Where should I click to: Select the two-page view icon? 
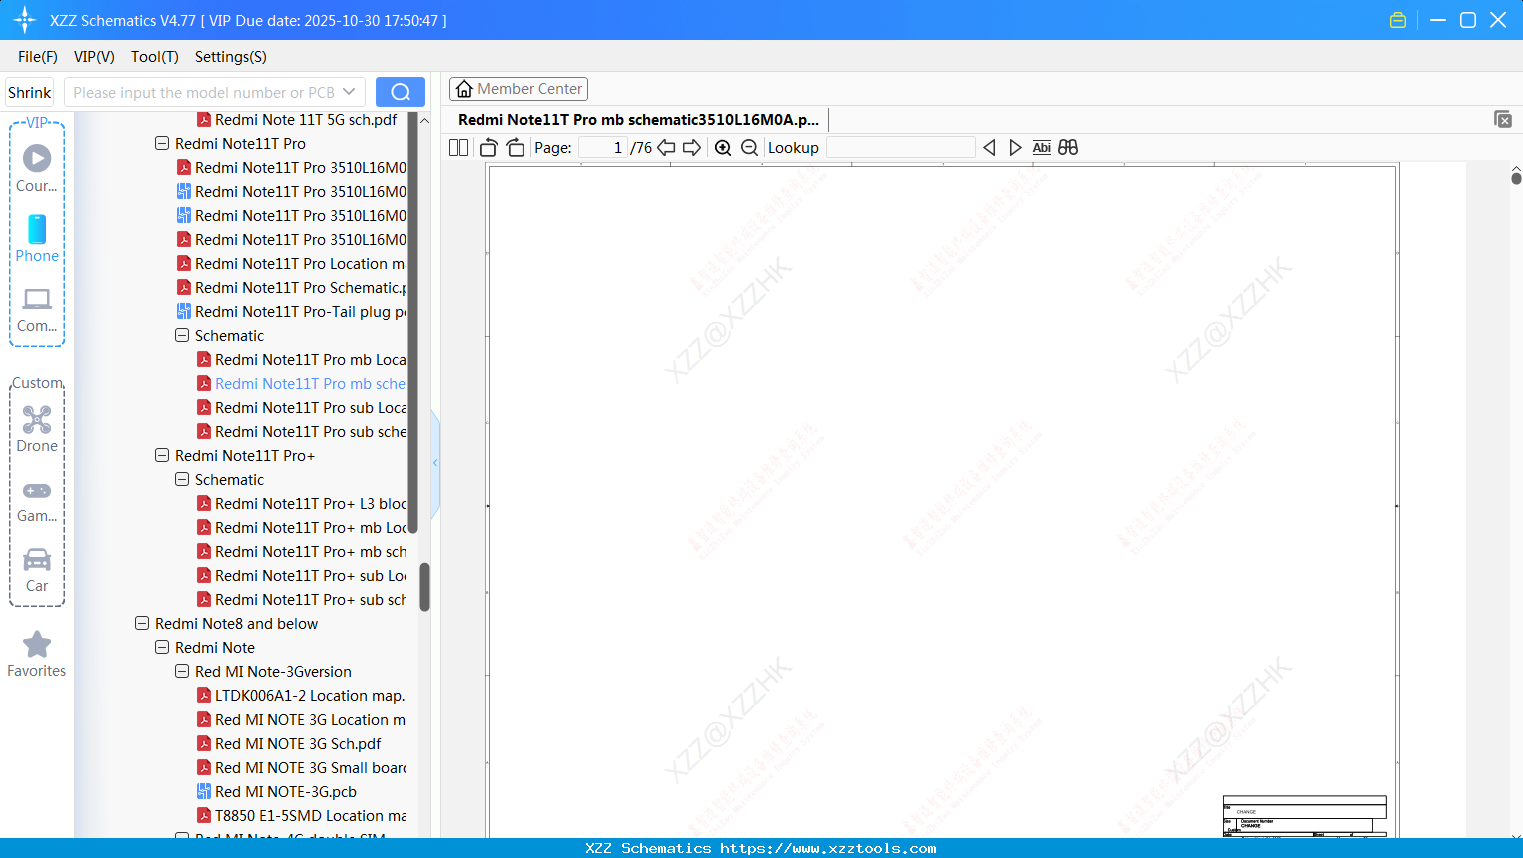pos(458,147)
